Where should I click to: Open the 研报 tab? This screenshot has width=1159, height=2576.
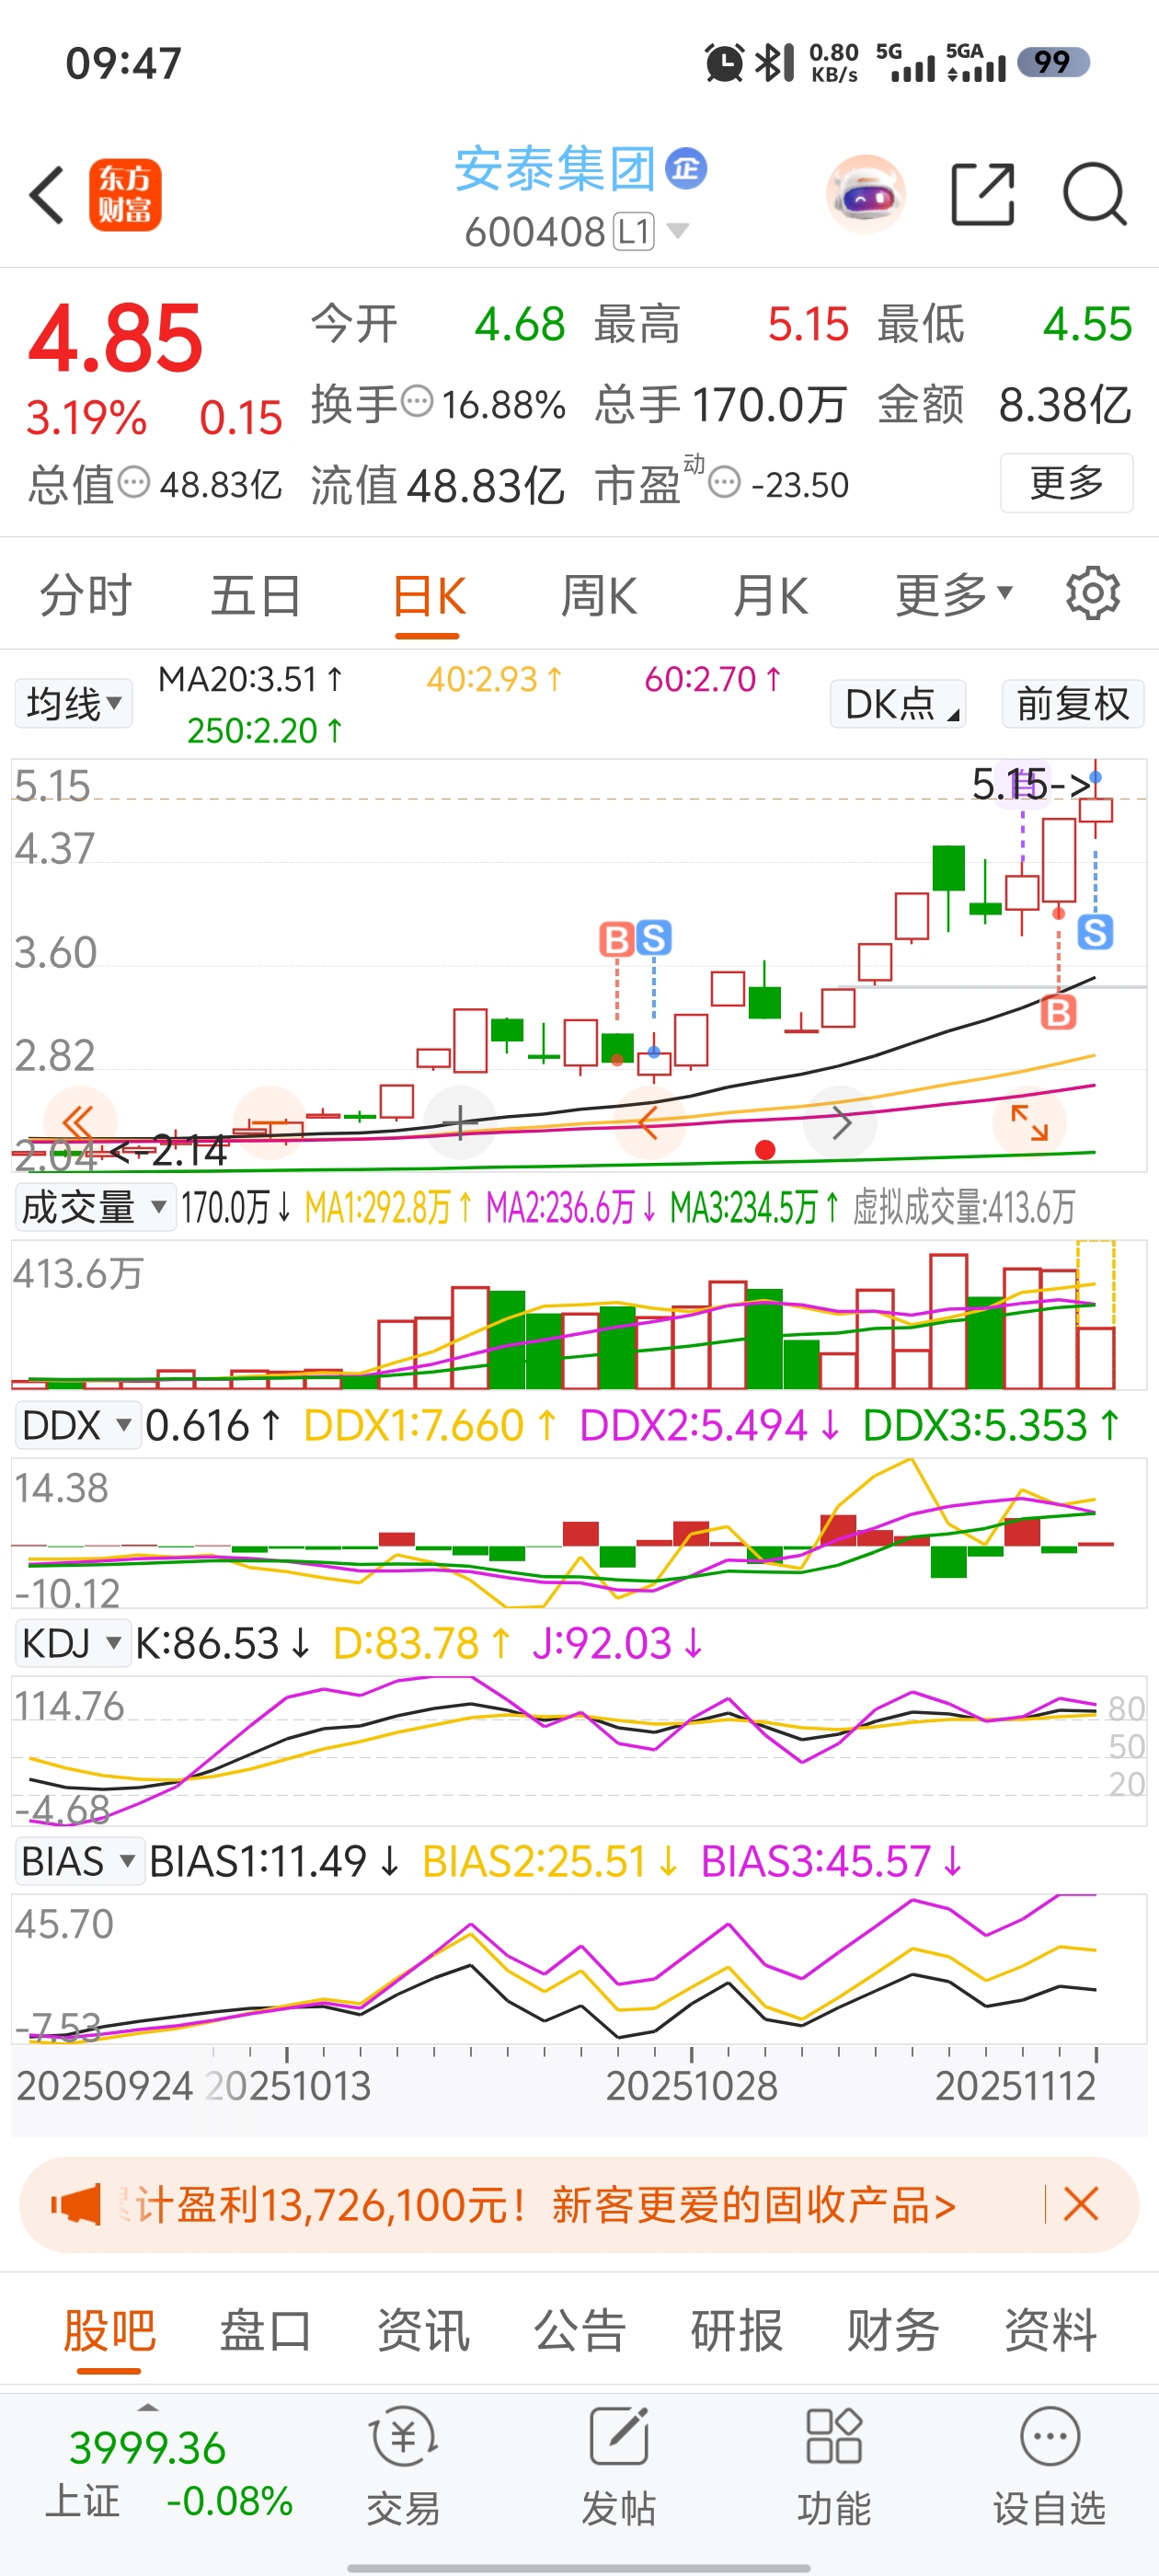[737, 2330]
